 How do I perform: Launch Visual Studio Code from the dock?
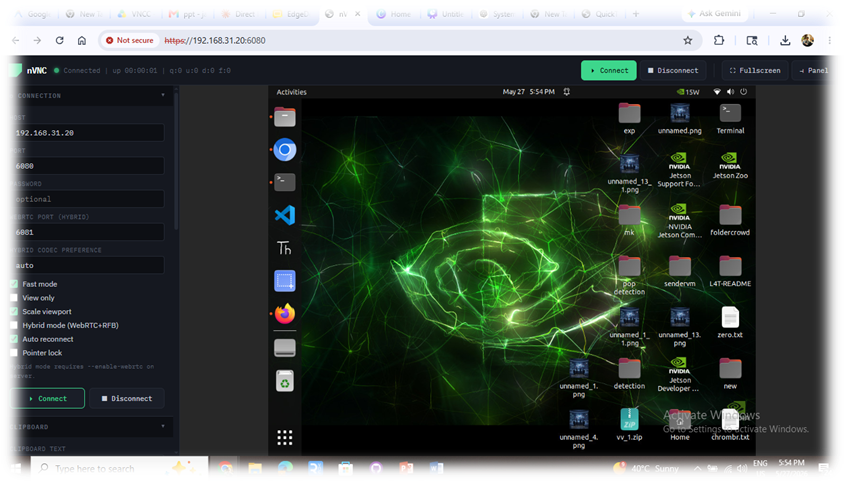[x=285, y=215]
